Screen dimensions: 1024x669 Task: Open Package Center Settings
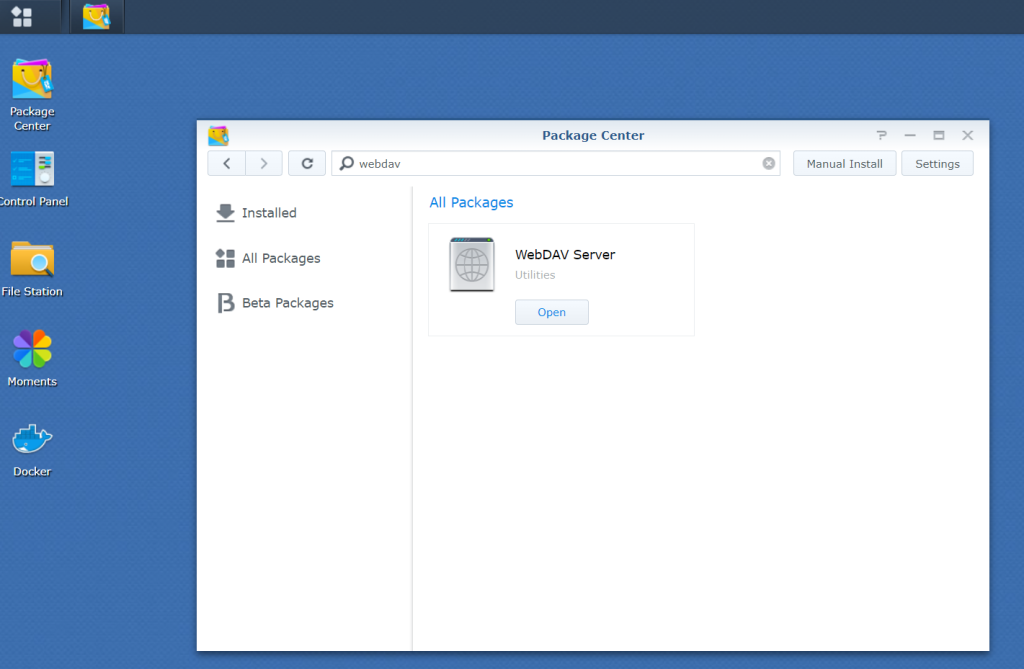[x=937, y=163]
